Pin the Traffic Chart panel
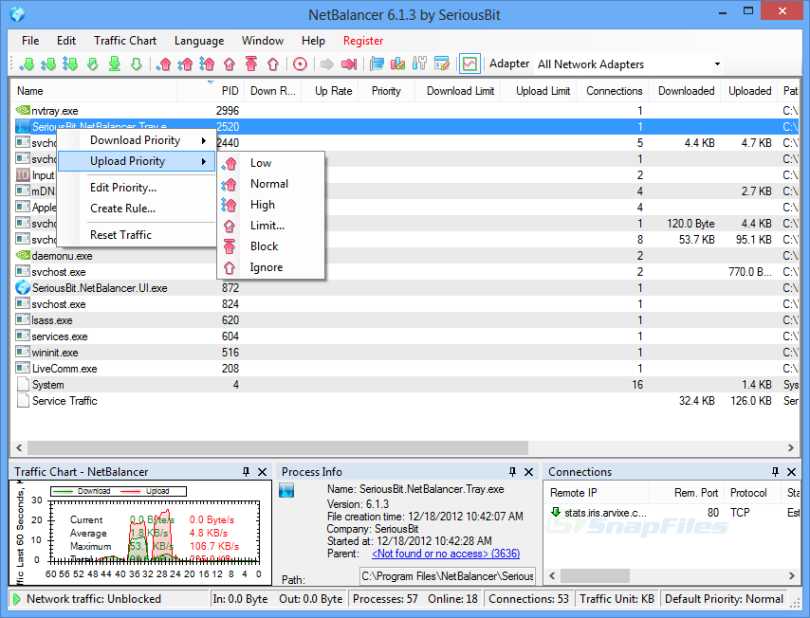Screen dimensions: 810x618 247,471
